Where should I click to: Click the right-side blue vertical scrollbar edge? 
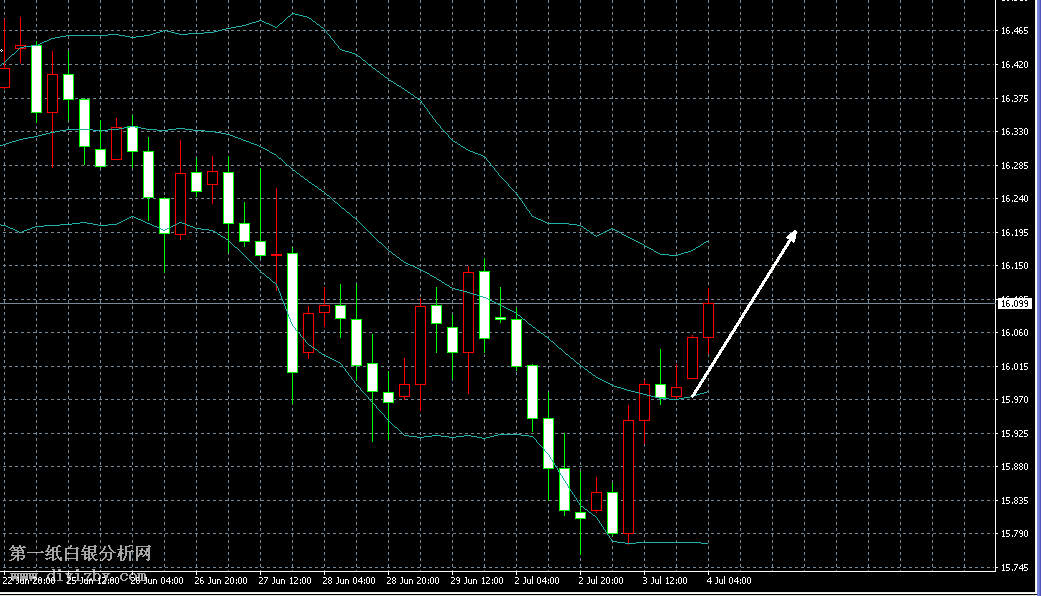(x=1039, y=298)
